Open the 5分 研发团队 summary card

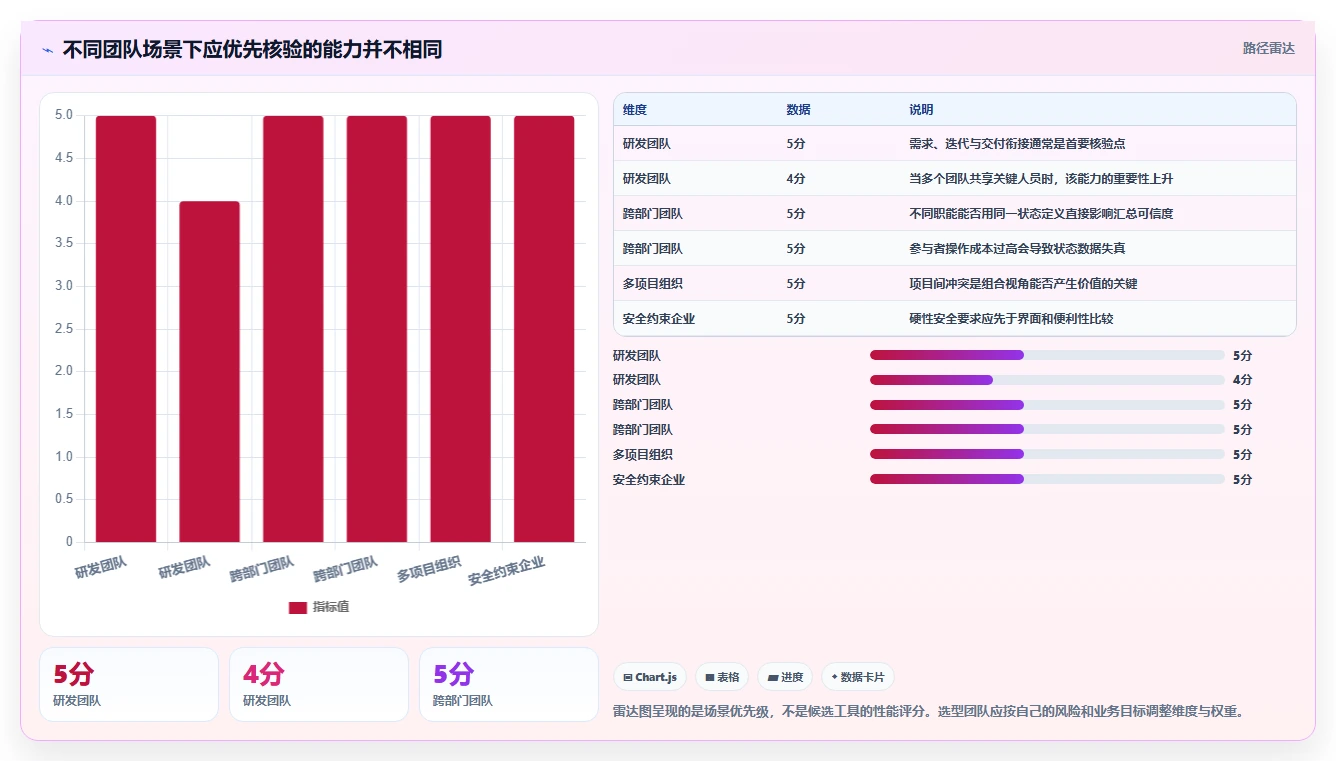pos(129,684)
